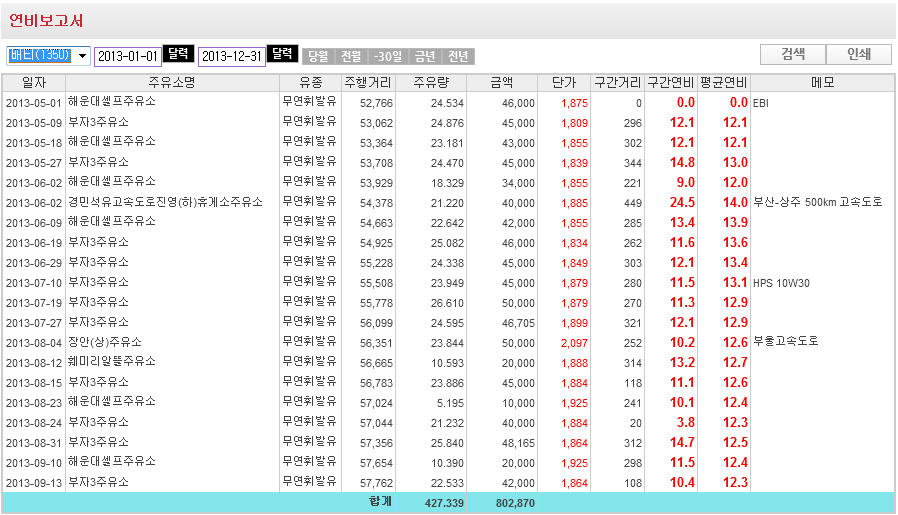
Task: Select the 당월 (this month) period button
Action: pos(318,57)
